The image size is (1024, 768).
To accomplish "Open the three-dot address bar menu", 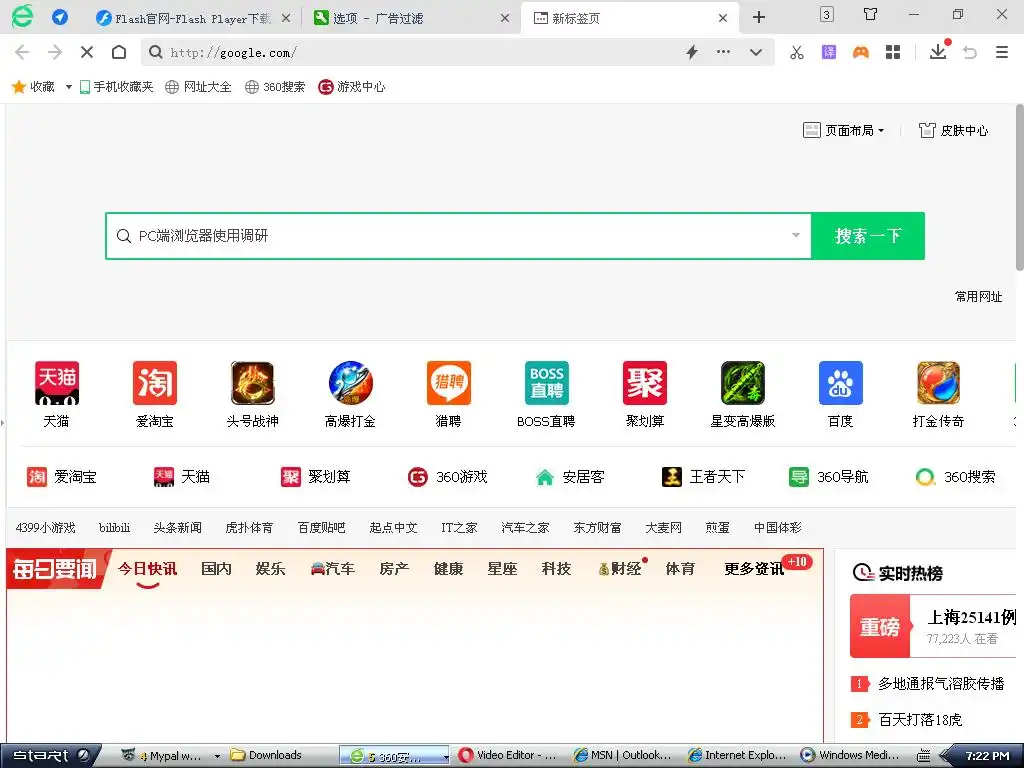I will click(x=724, y=52).
